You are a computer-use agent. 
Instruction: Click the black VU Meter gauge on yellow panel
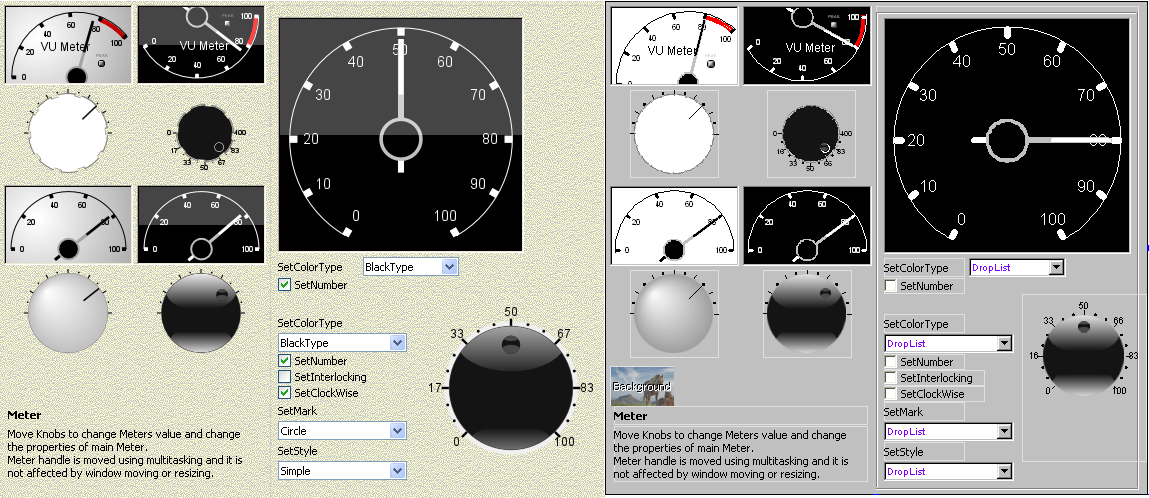tap(202, 45)
